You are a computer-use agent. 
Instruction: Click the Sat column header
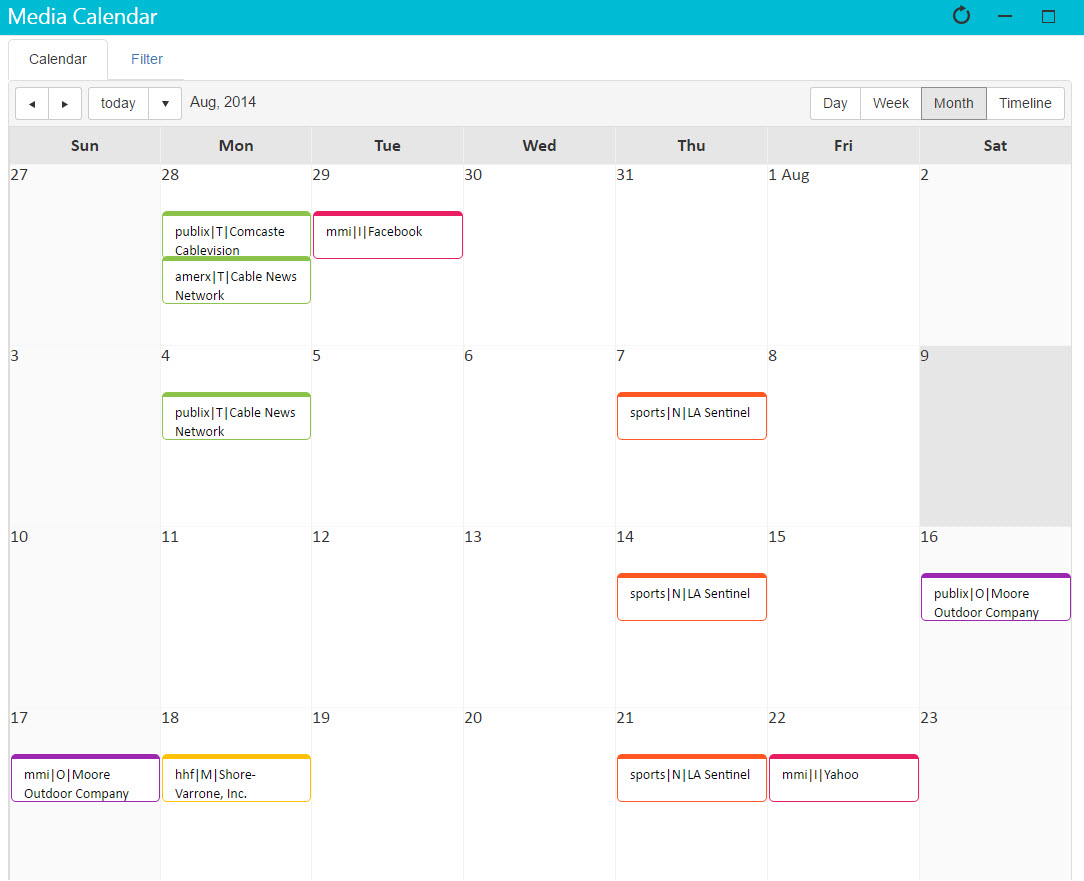[996, 146]
